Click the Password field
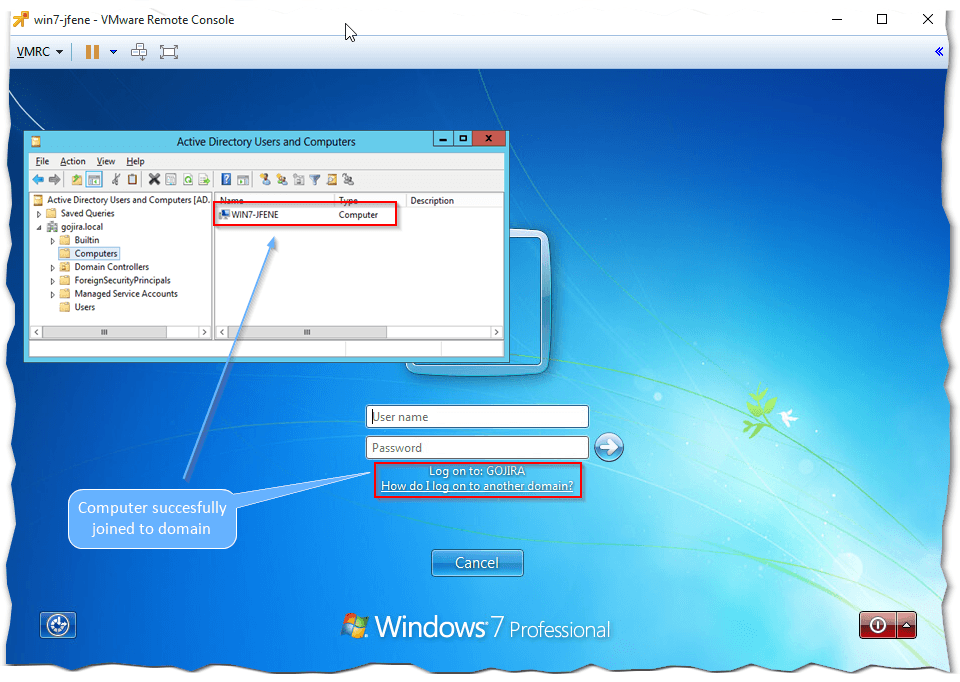 [477, 448]
